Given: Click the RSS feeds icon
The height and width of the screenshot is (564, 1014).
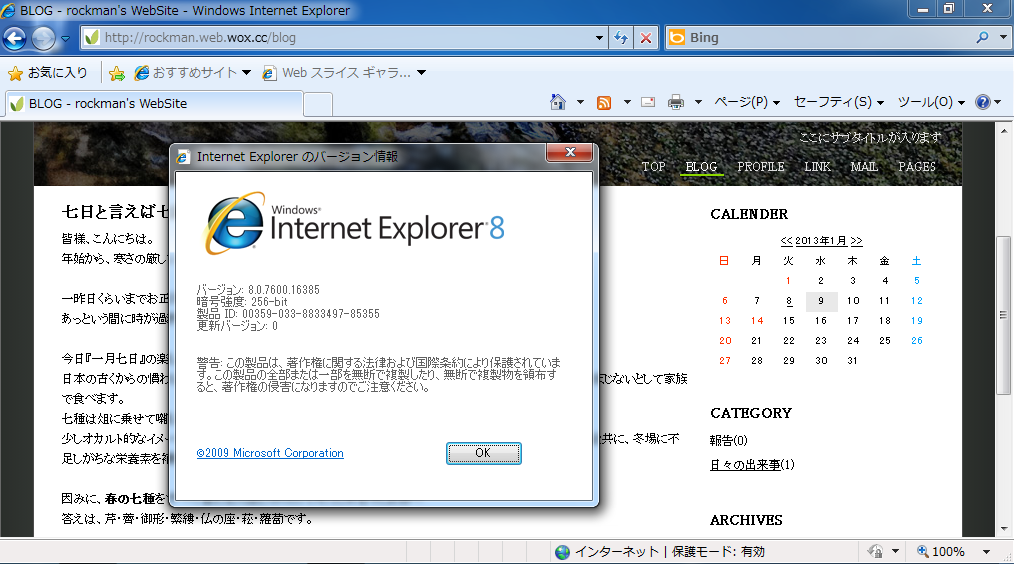Looking at the screenshot, I should [604, 102].
